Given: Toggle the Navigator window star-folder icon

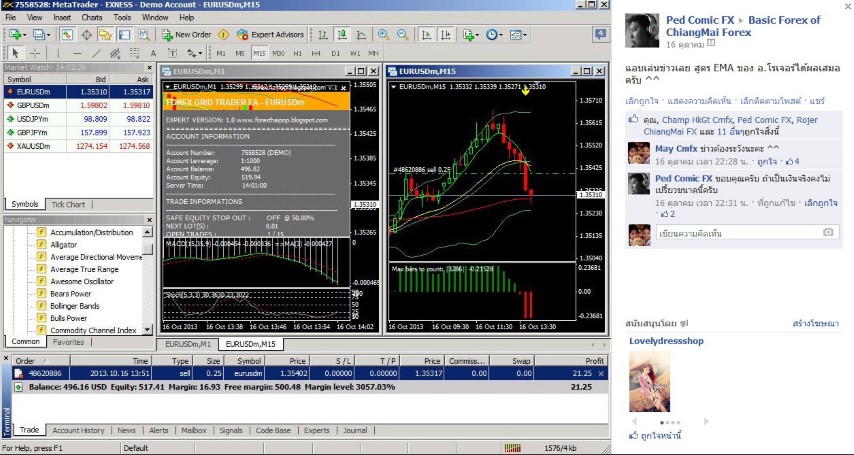Looking at the screenshot, I should click(x=105, y=34).
